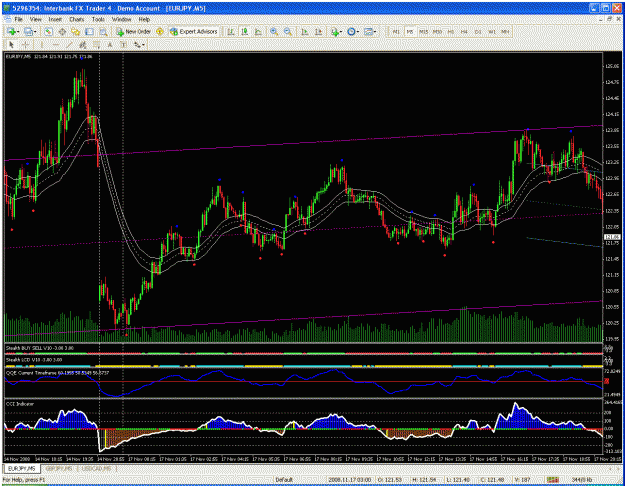Restore the inner chart window button

tap(610, 19)
